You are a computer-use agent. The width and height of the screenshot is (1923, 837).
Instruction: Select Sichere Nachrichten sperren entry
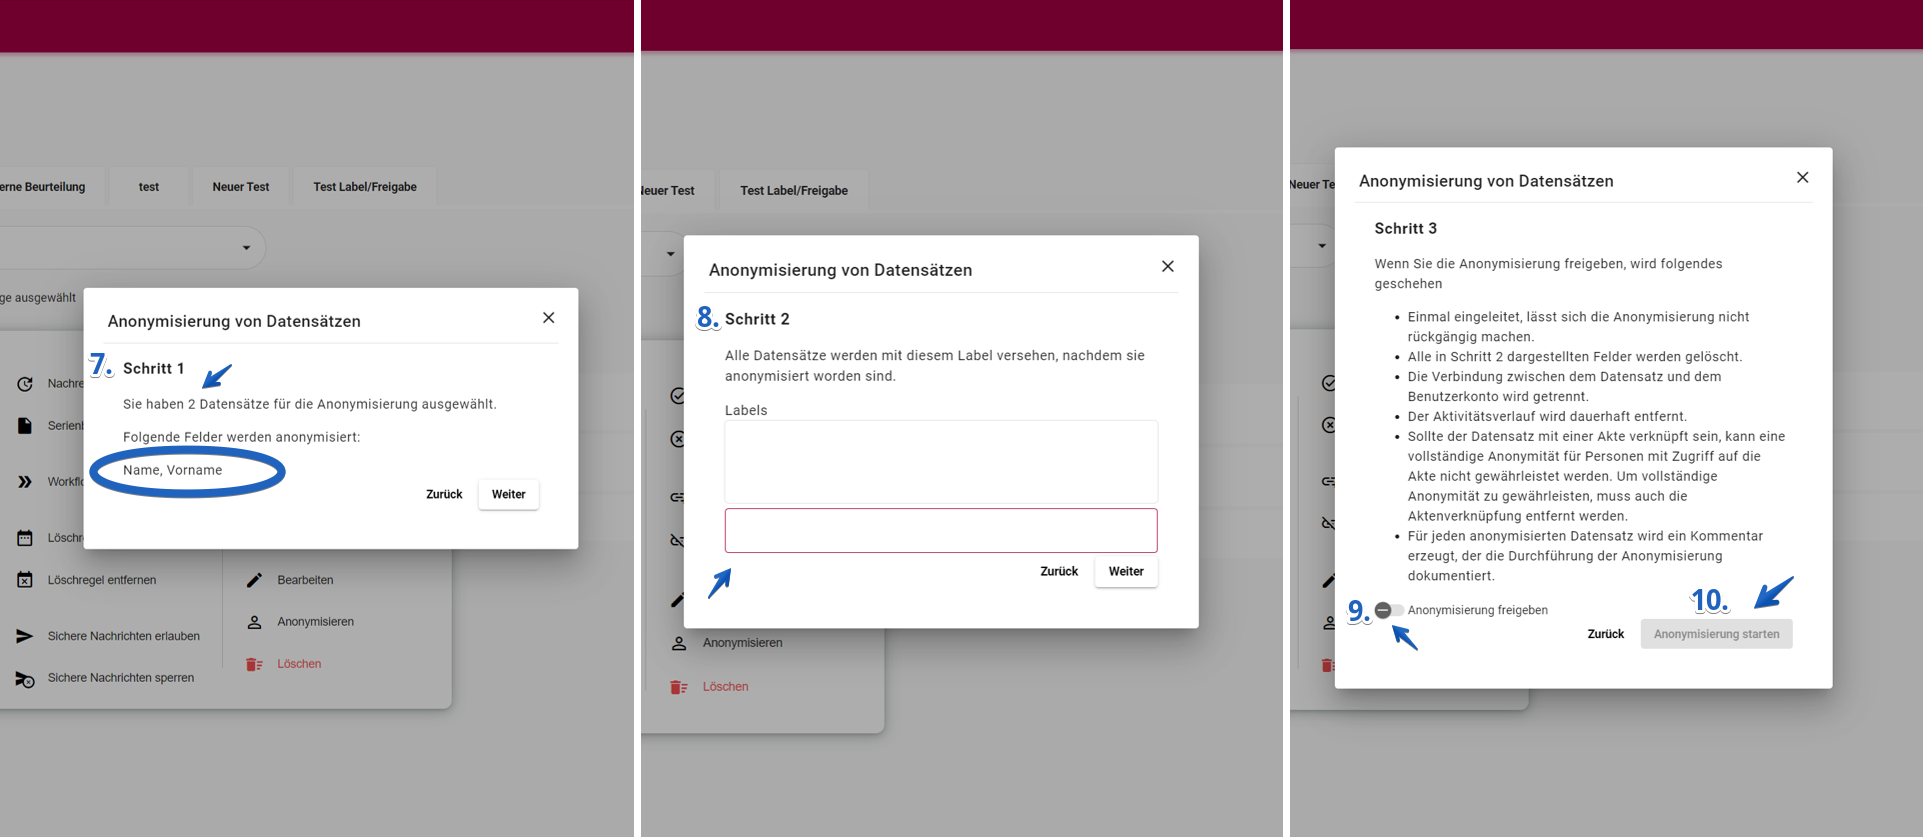pyautogui.click(x=121, y=678)
